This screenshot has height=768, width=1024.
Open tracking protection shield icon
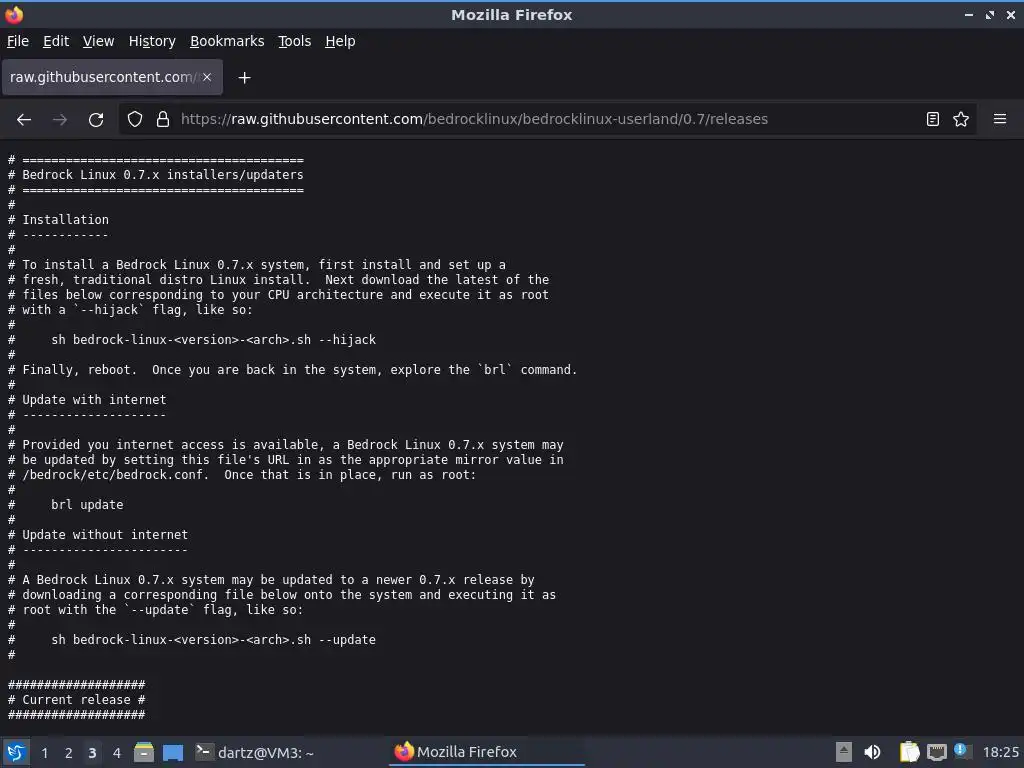pyautogui.click(x=135, y=119)
